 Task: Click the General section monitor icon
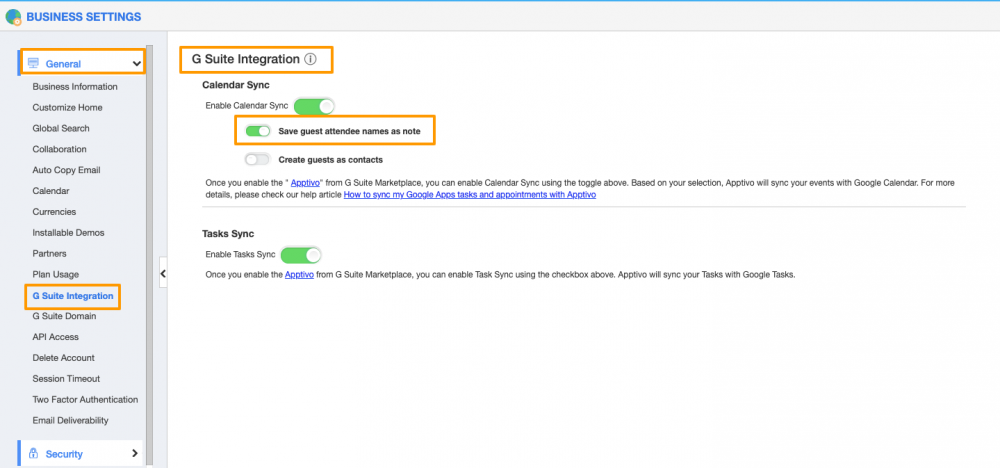click(33, 64)
